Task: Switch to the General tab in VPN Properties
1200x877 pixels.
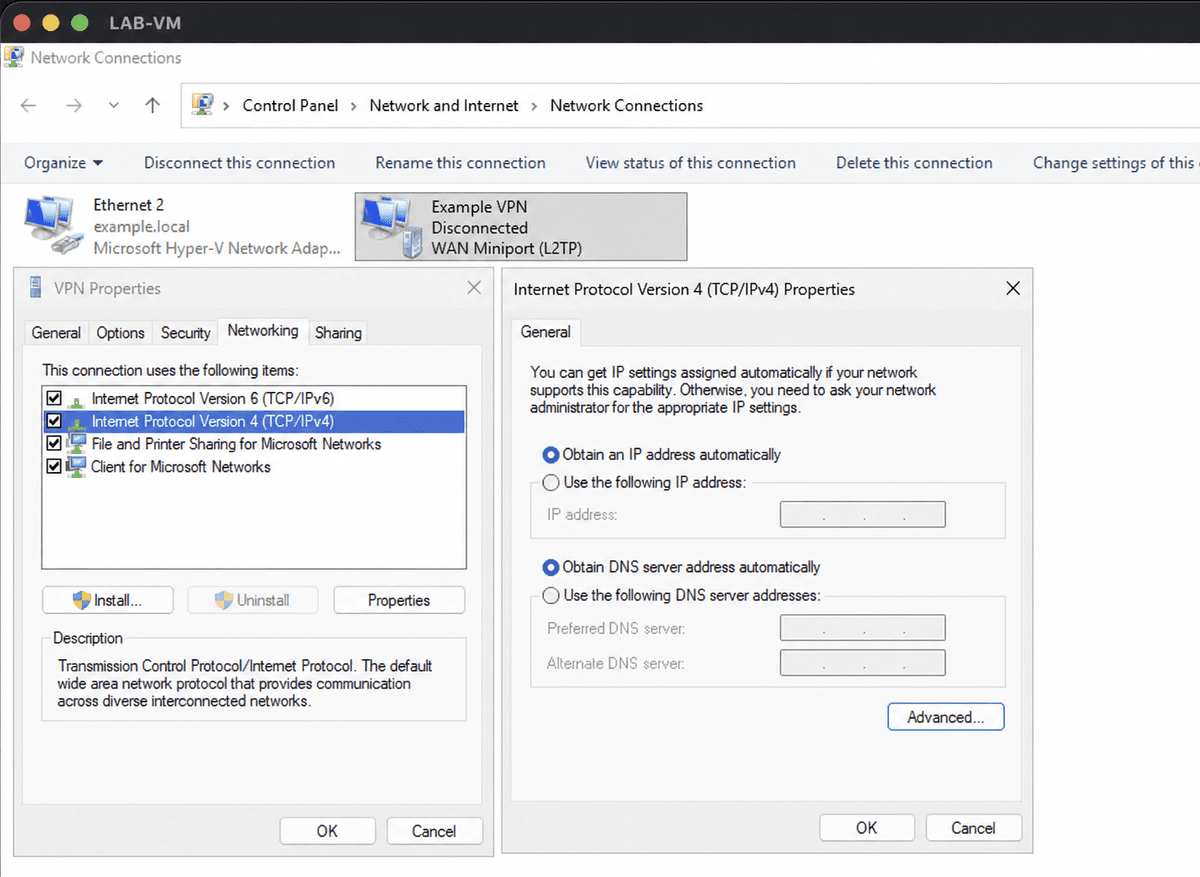Action: (56, 333)
